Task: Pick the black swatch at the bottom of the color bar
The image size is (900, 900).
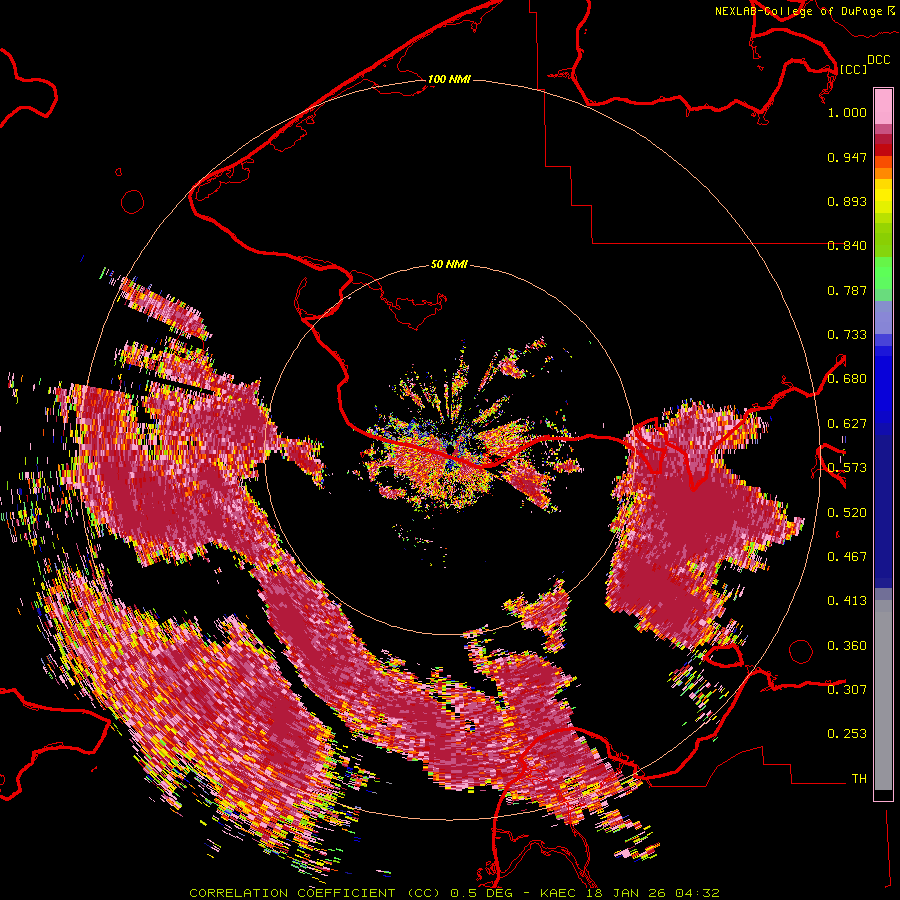Action: pyautogui.click(x=883, y=794)
